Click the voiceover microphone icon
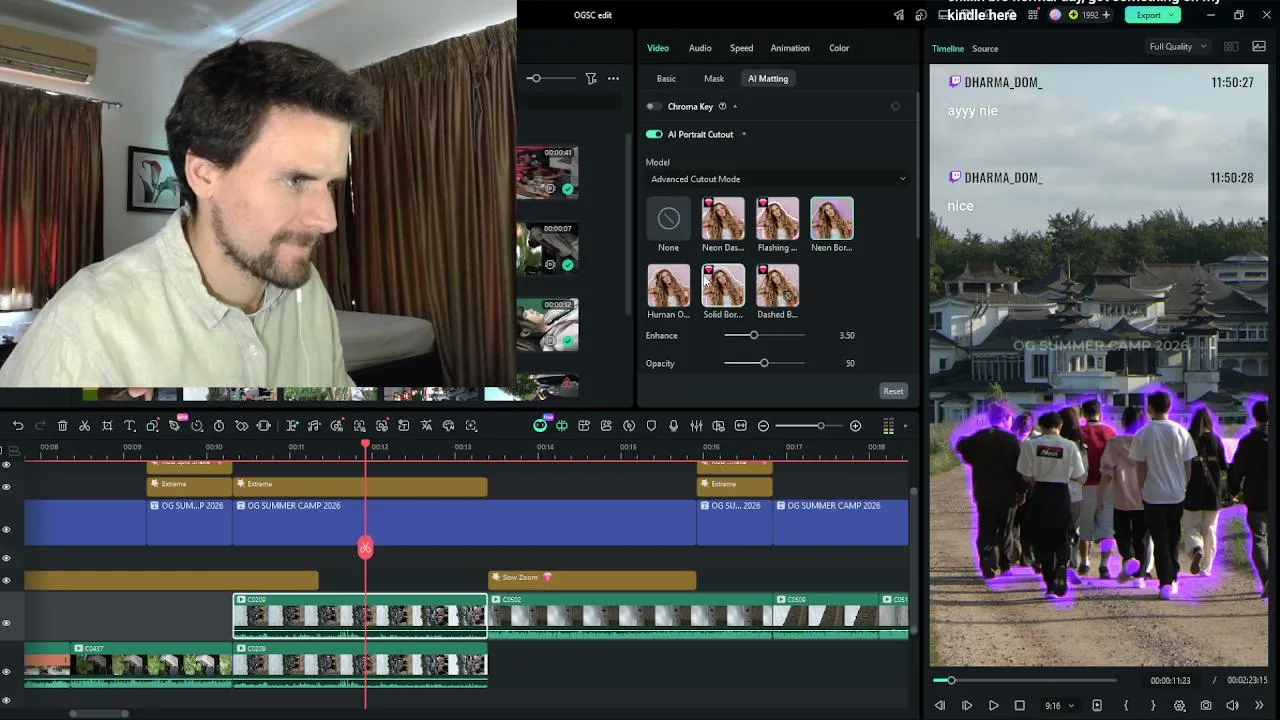This screenshot has height=720, width=1280. pos(674,426)
